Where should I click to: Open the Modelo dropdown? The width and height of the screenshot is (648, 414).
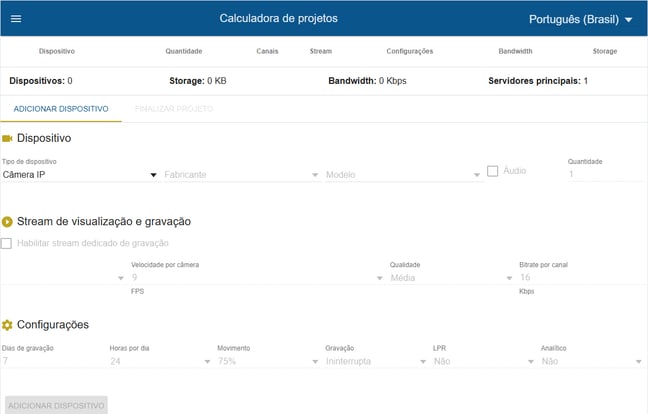coord(403,175)
